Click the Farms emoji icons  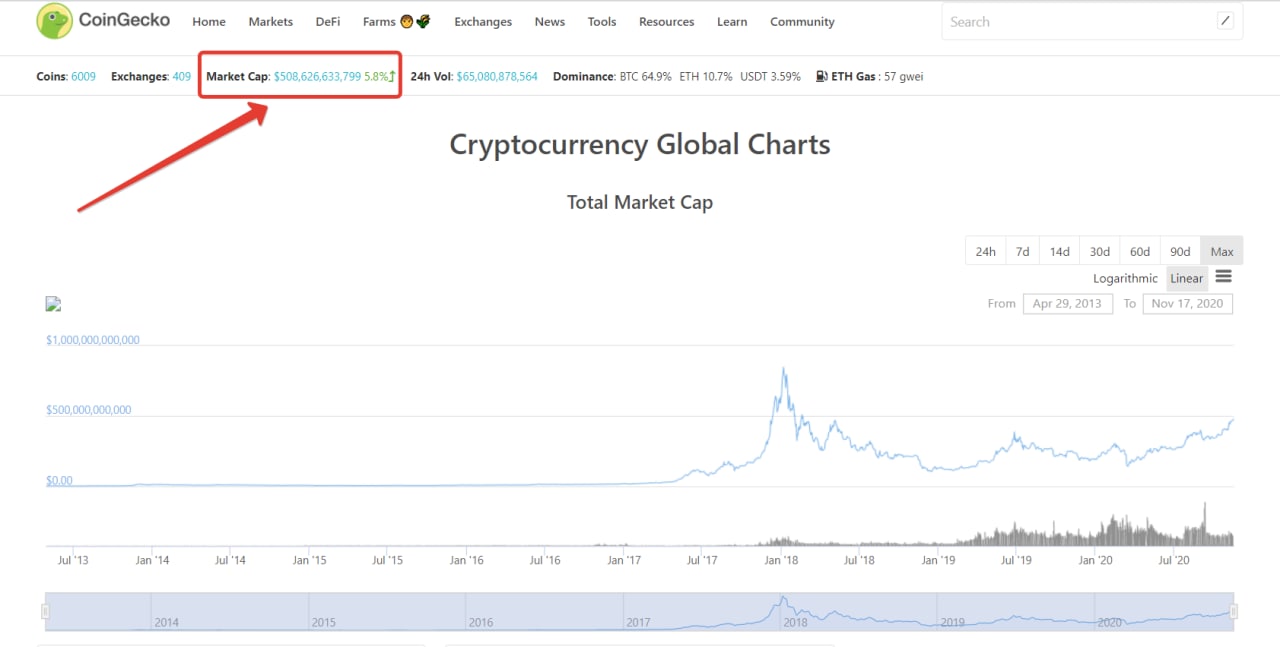pos(415,21)
